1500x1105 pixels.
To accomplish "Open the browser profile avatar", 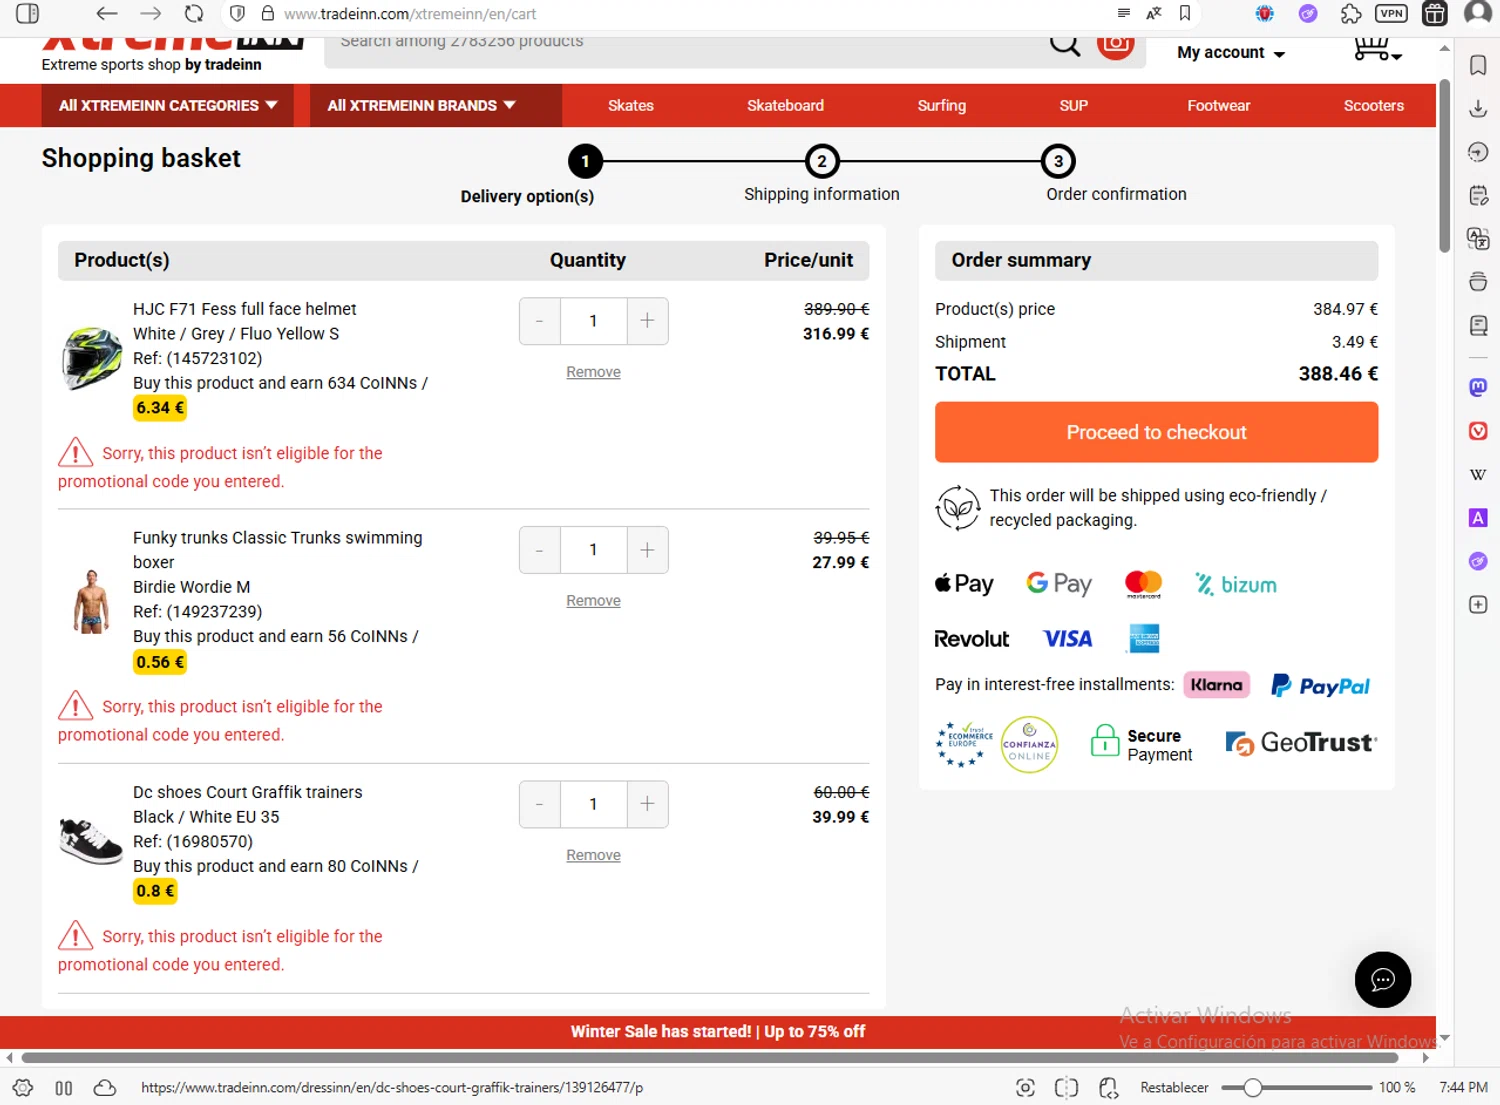I will [1478, 14].
